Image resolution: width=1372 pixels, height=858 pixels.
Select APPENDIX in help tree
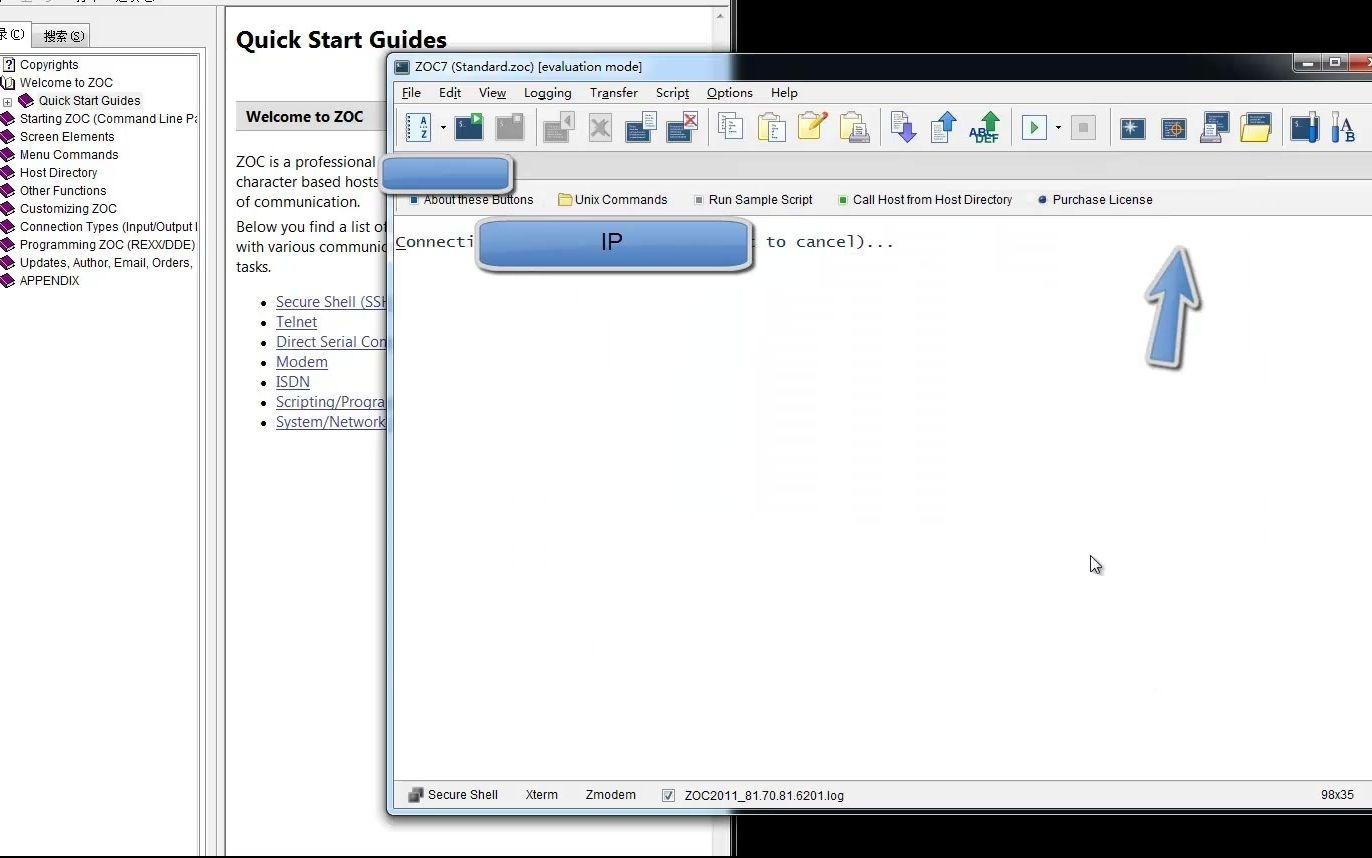(x=49, y=281)
